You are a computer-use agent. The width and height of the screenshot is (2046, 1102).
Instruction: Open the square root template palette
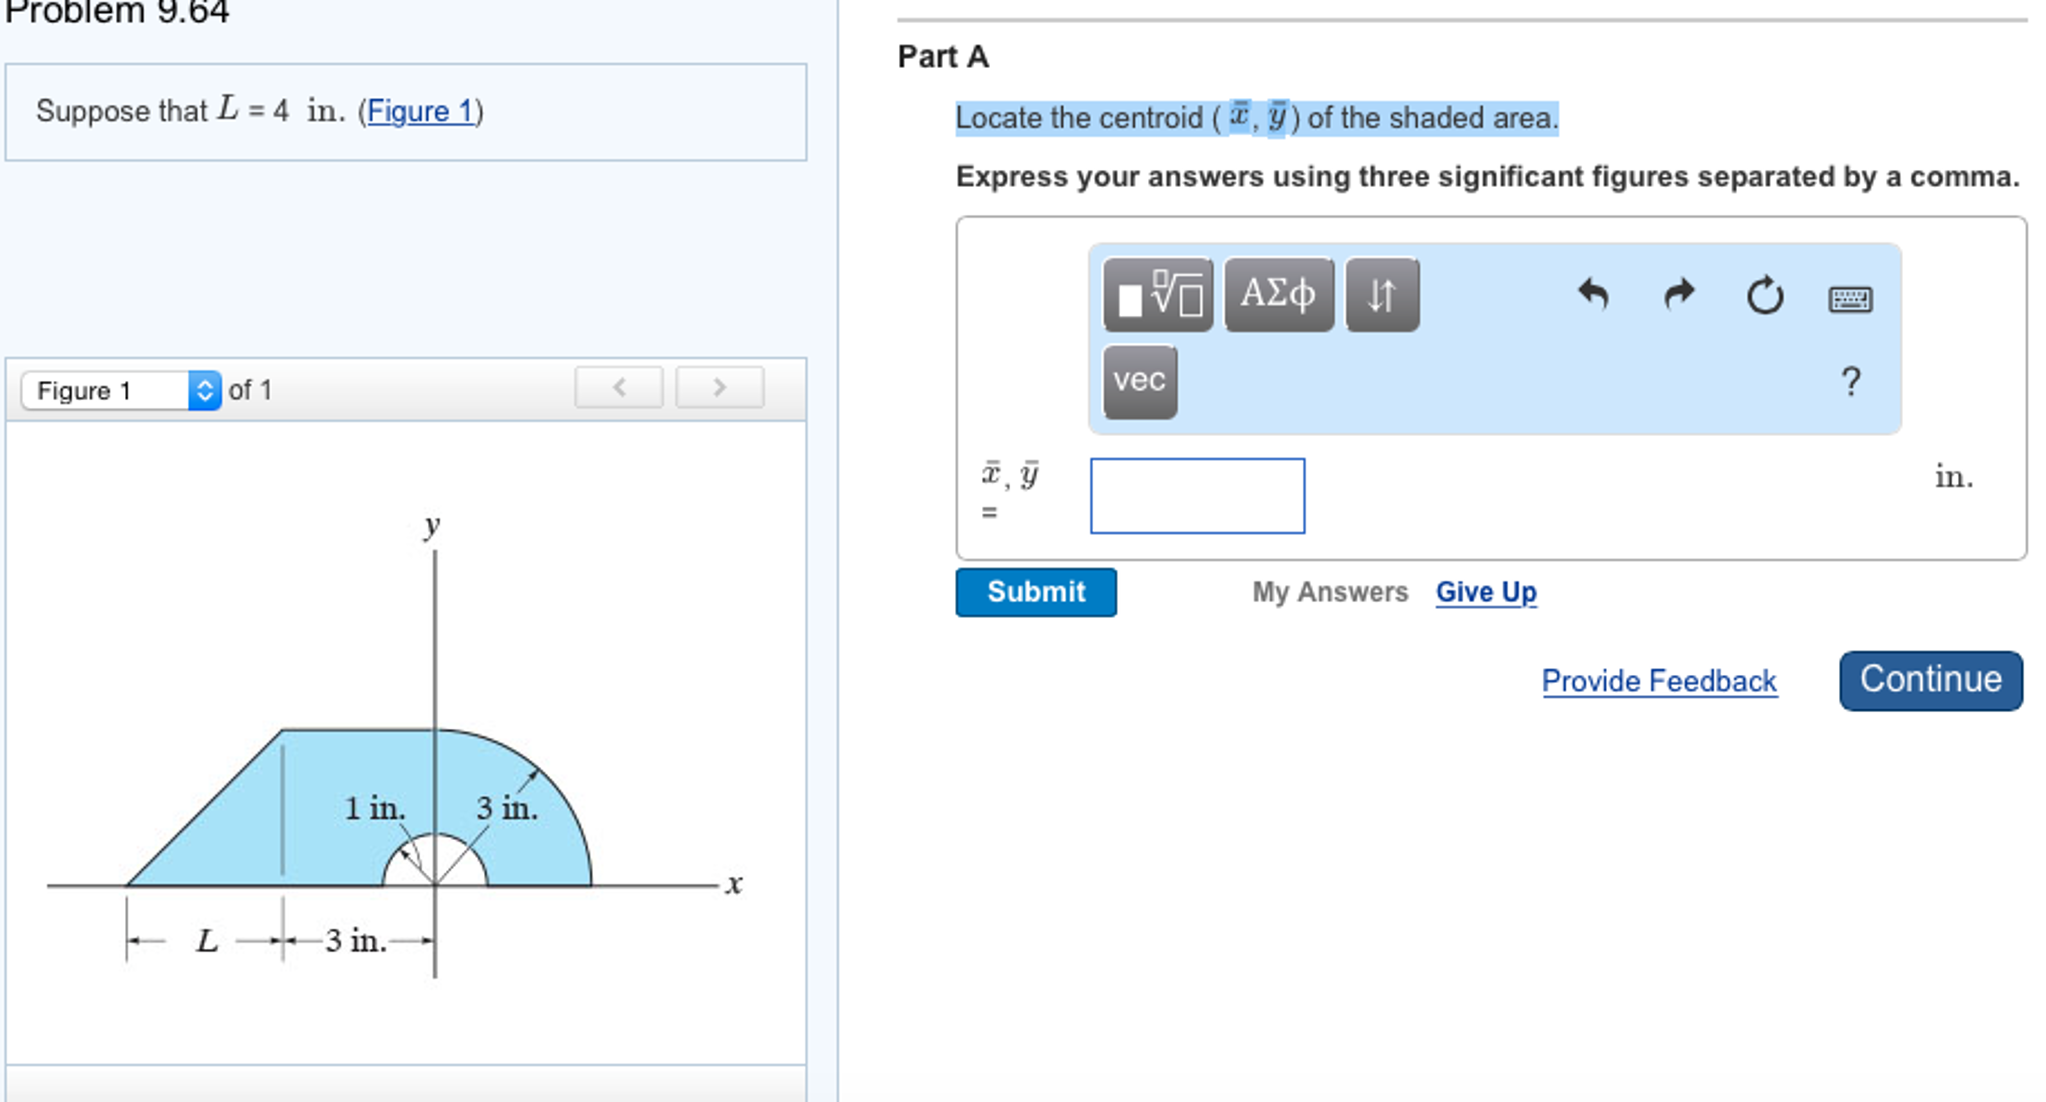1158,292
